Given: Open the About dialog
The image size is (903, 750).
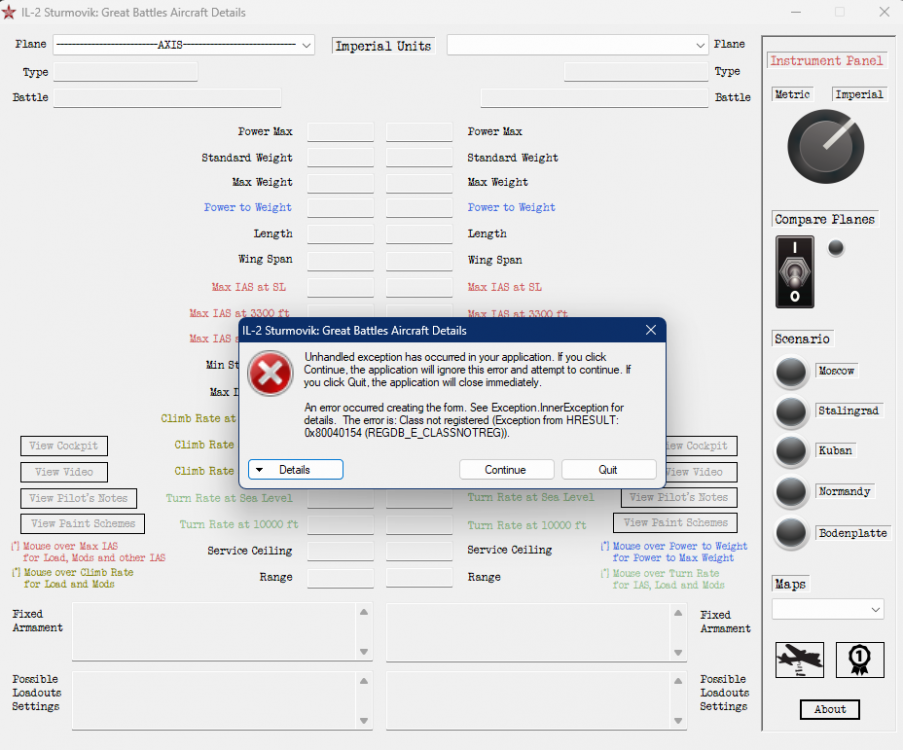Looking at the screenshot, I should coord(829,710).
